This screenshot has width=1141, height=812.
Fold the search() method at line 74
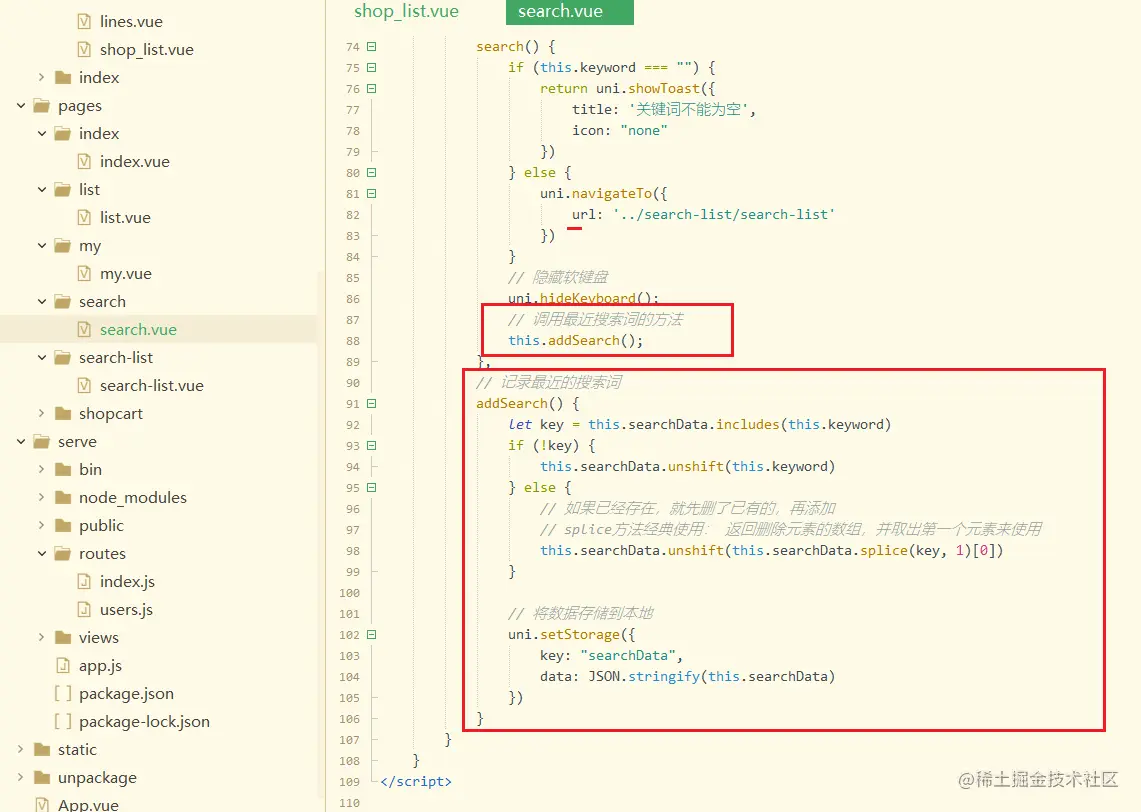pos(372,47)
